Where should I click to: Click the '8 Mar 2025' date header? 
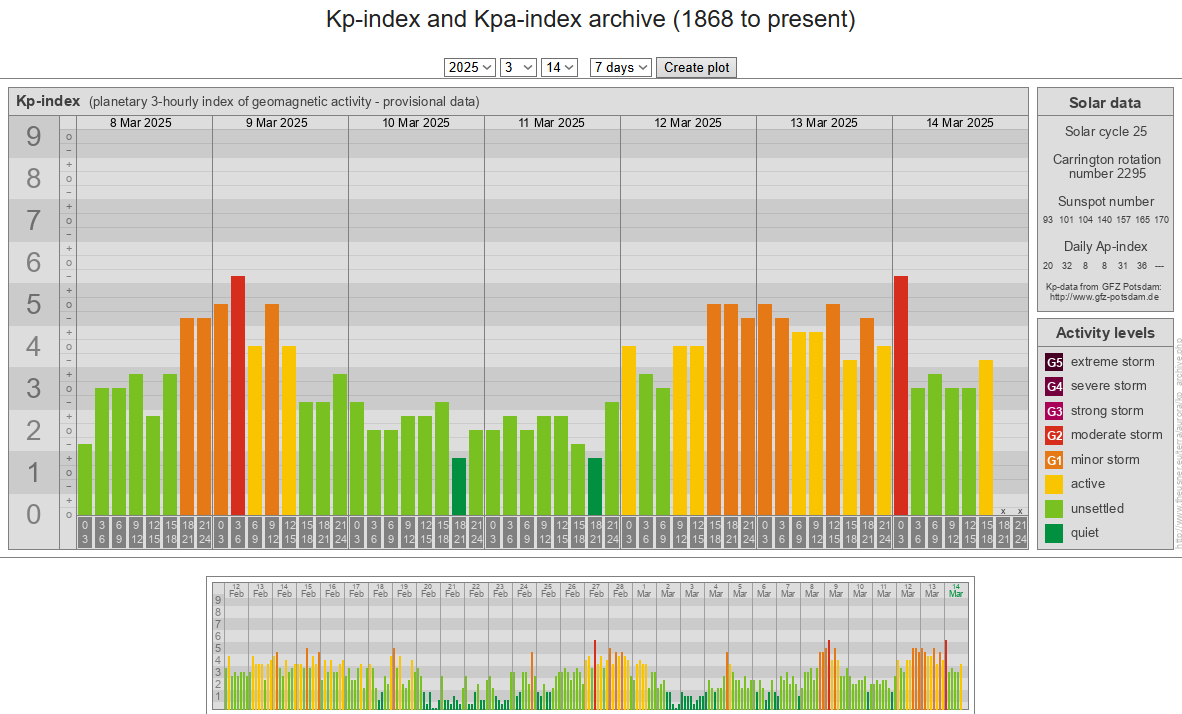click(141, 123)
